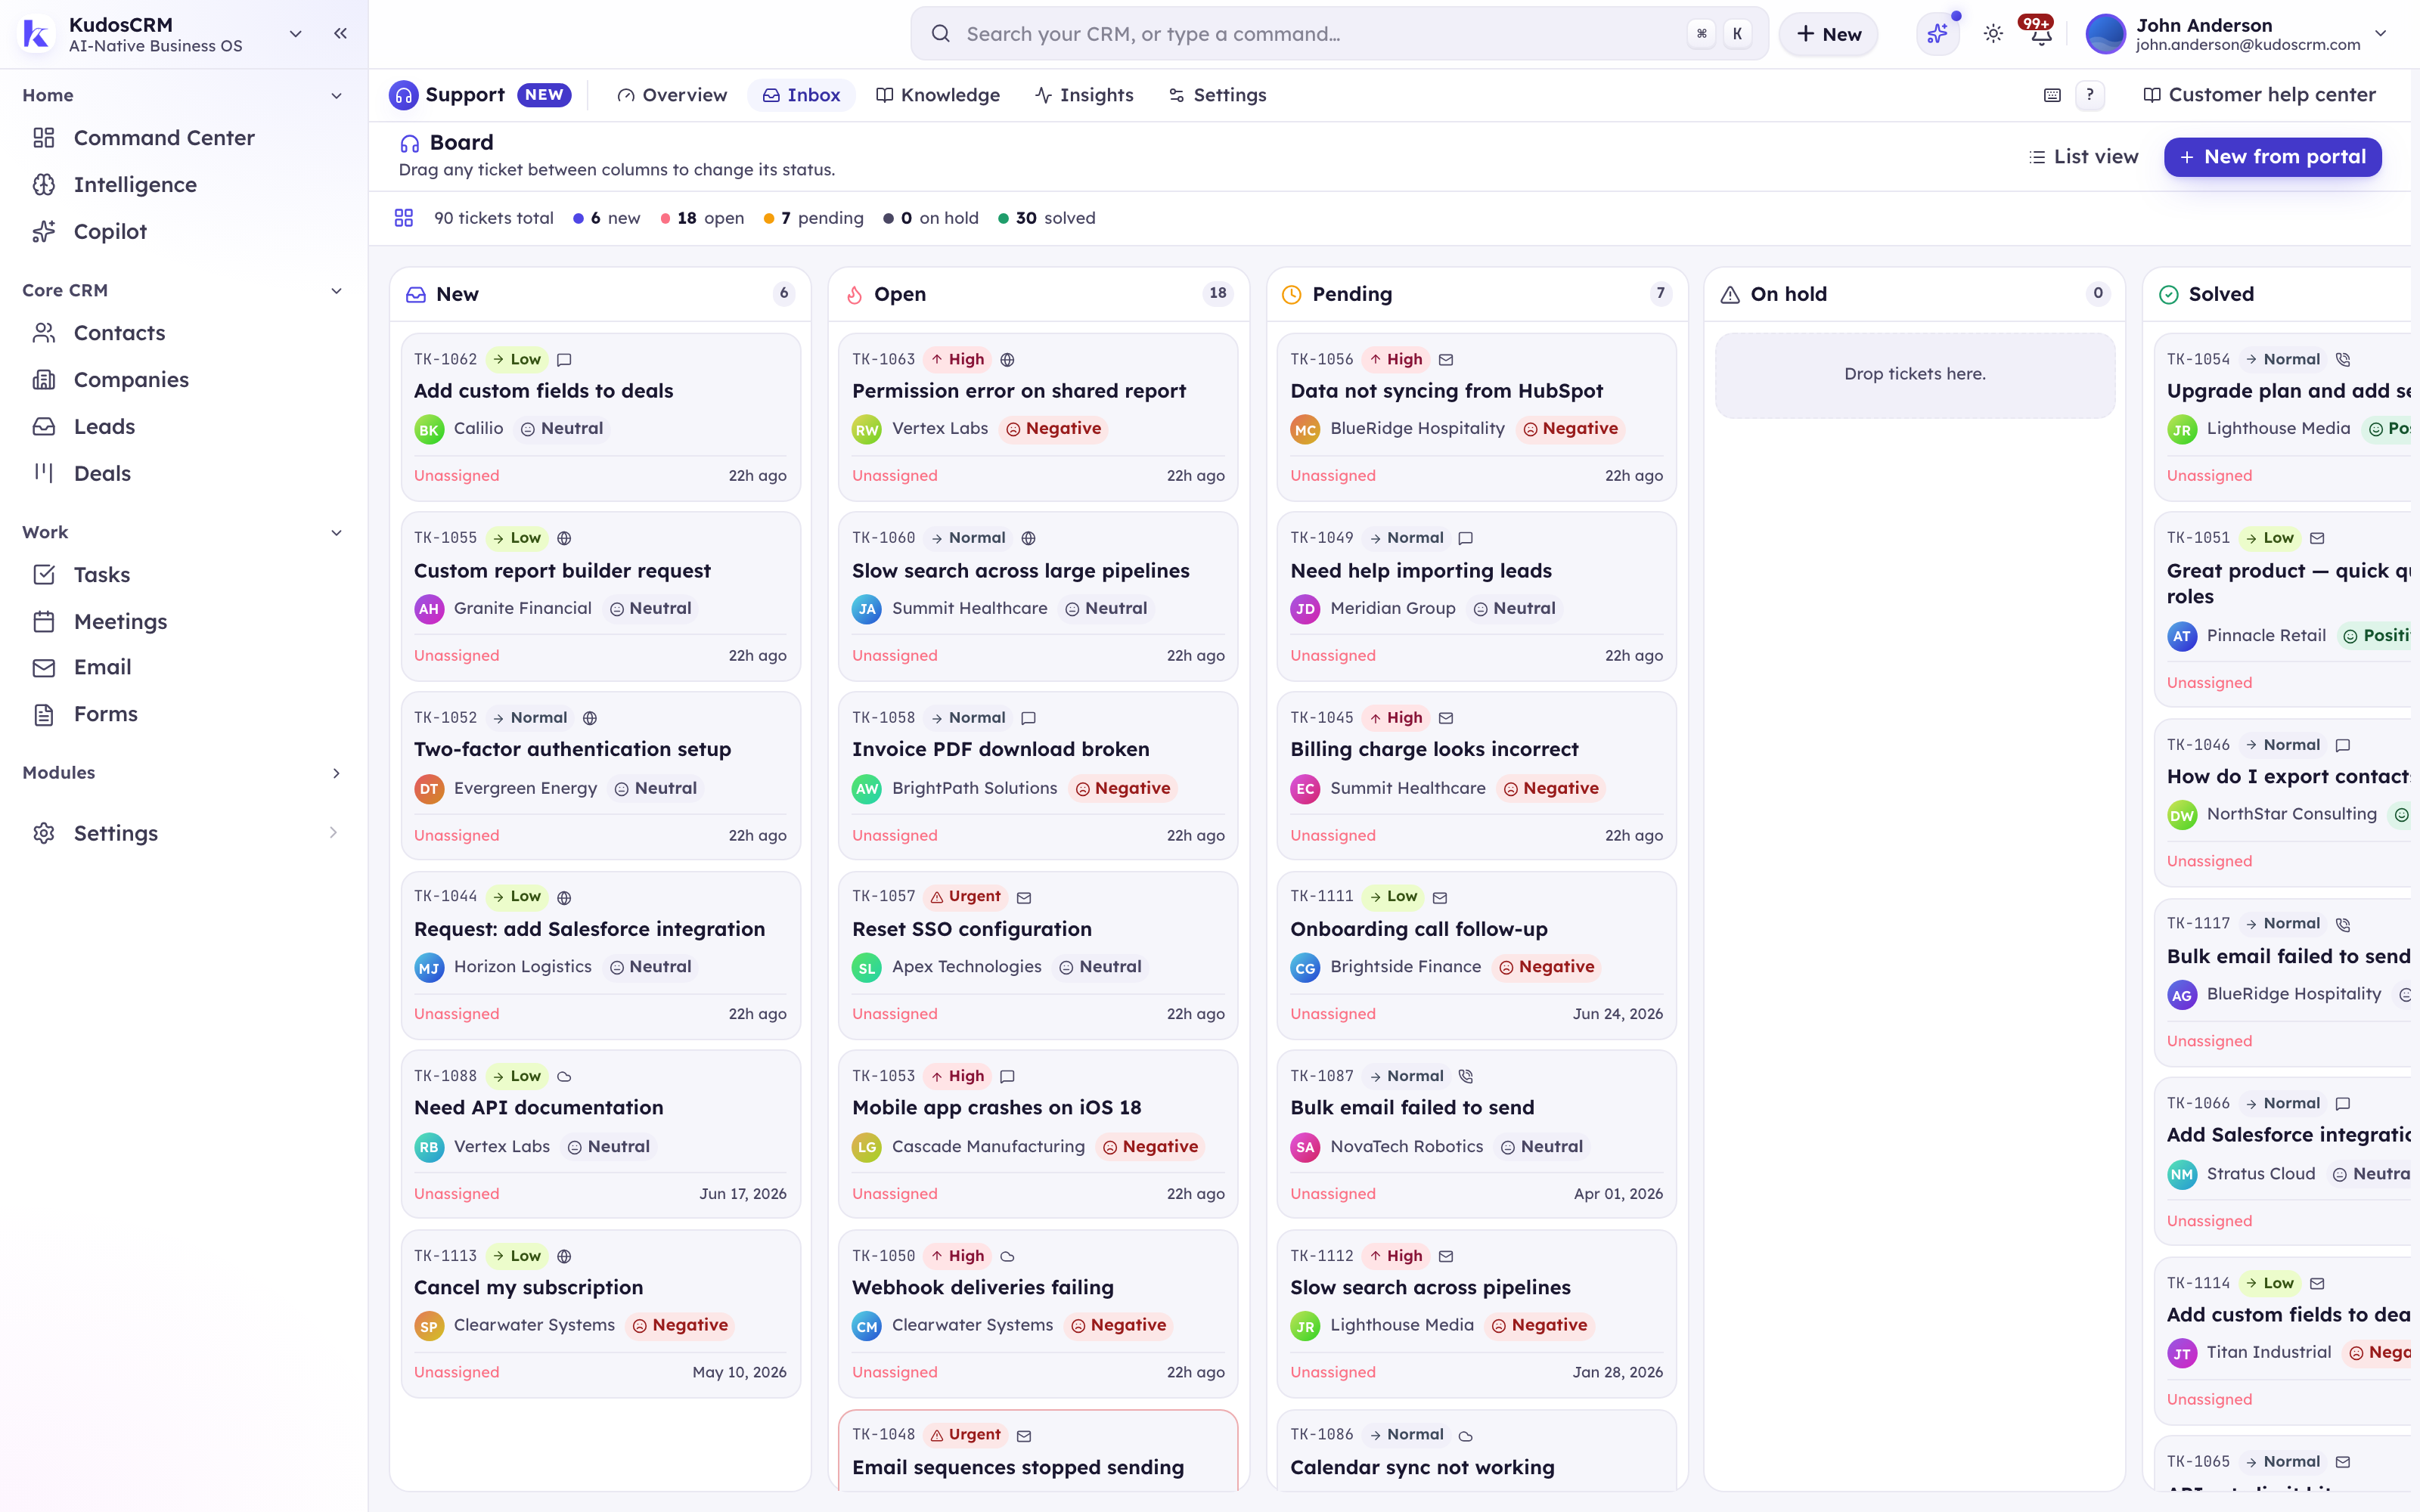The image size is (2420, 1512).
Task: Toggle light theme sun icon
Action: (x=1993, y=34)
